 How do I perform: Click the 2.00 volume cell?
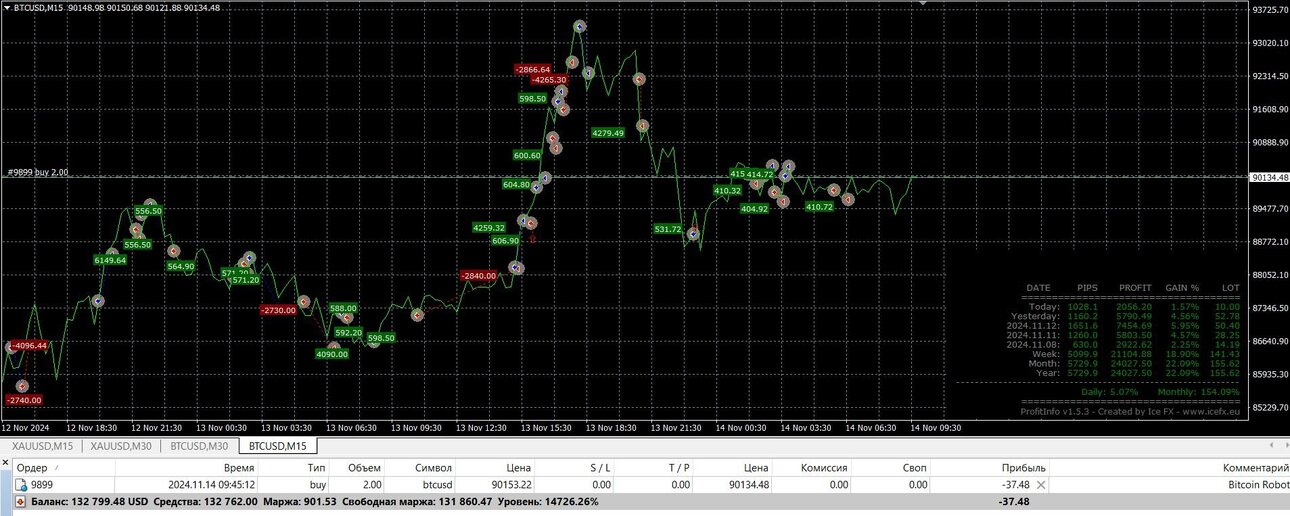(371, 485)
